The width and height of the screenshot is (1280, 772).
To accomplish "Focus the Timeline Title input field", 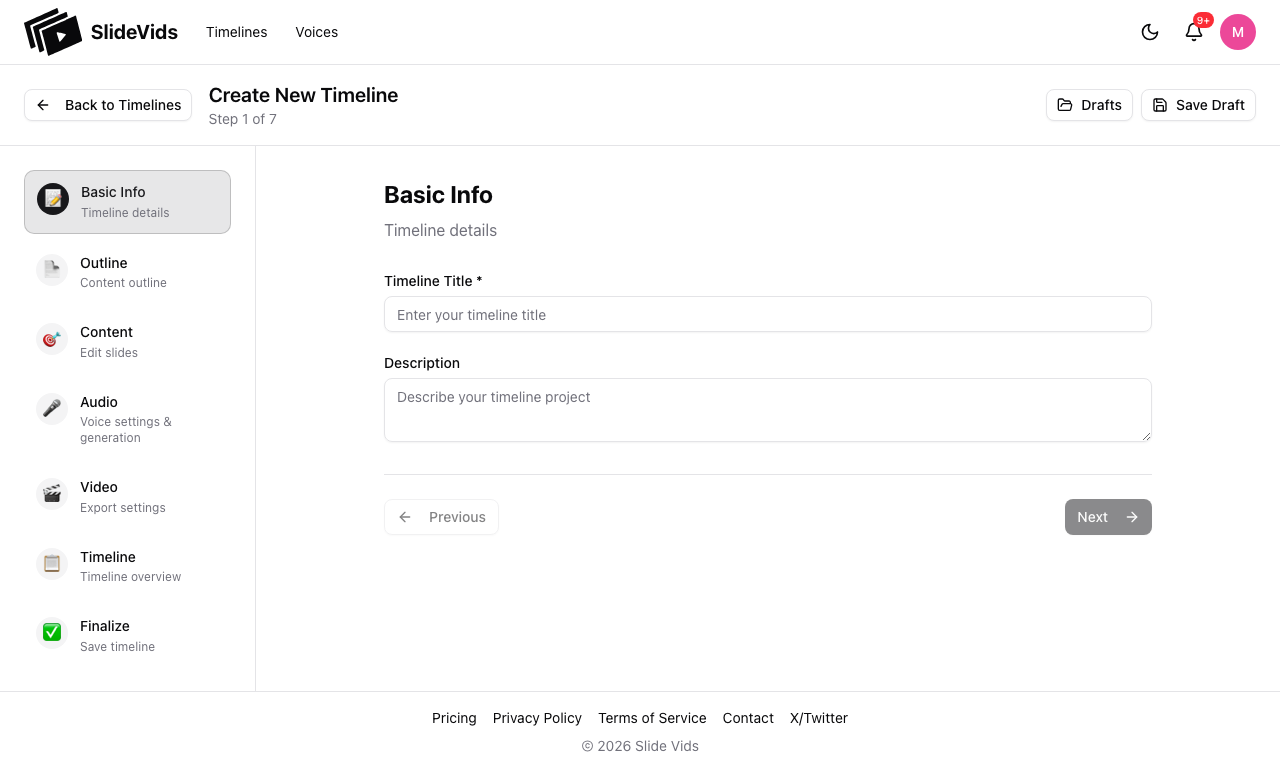I will tap(767, 314).
